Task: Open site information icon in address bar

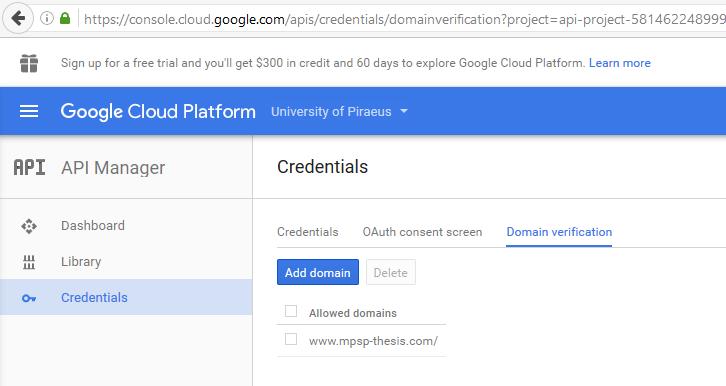Action: 47,19
